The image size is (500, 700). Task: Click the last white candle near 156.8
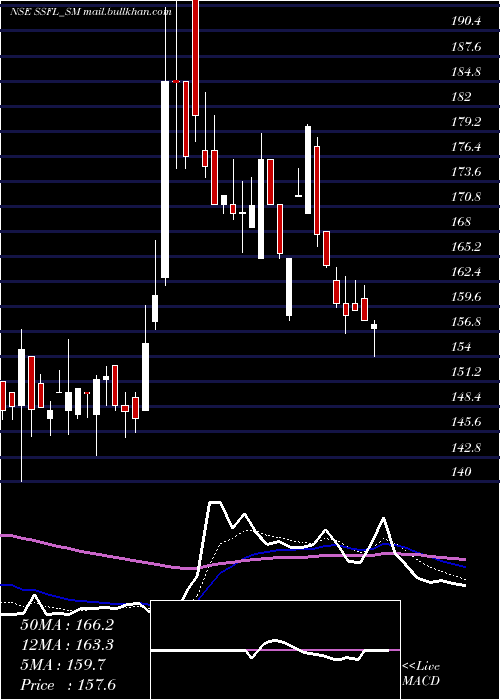click(x=374, y=326)
